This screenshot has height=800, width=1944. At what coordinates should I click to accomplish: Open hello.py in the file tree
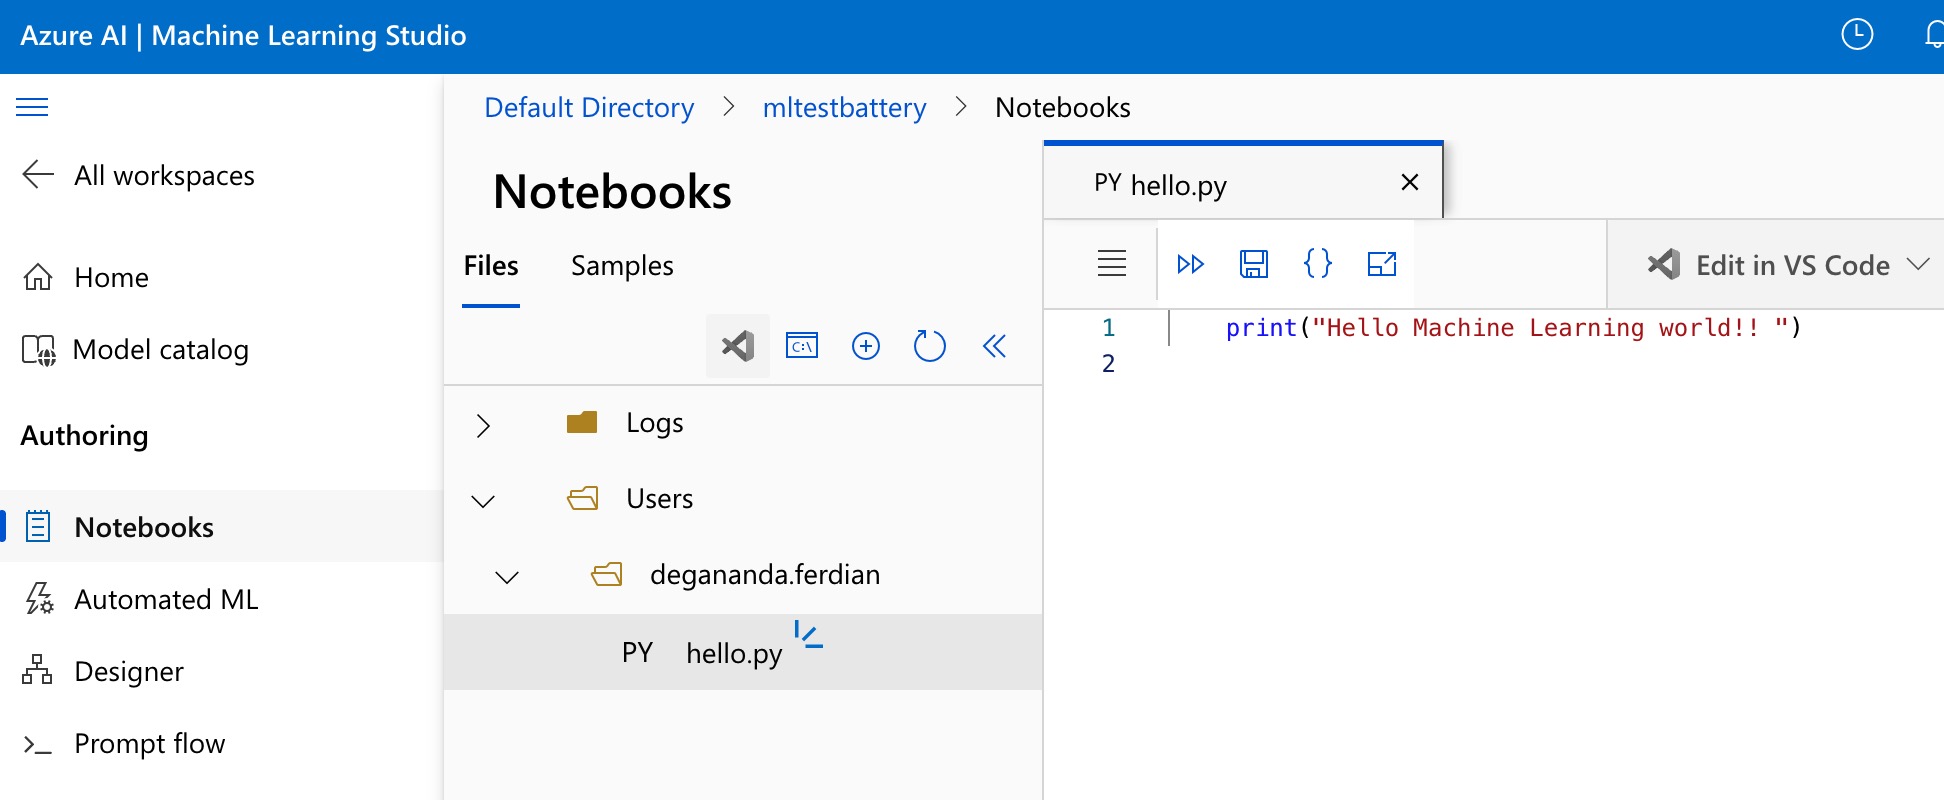[743, 652]
